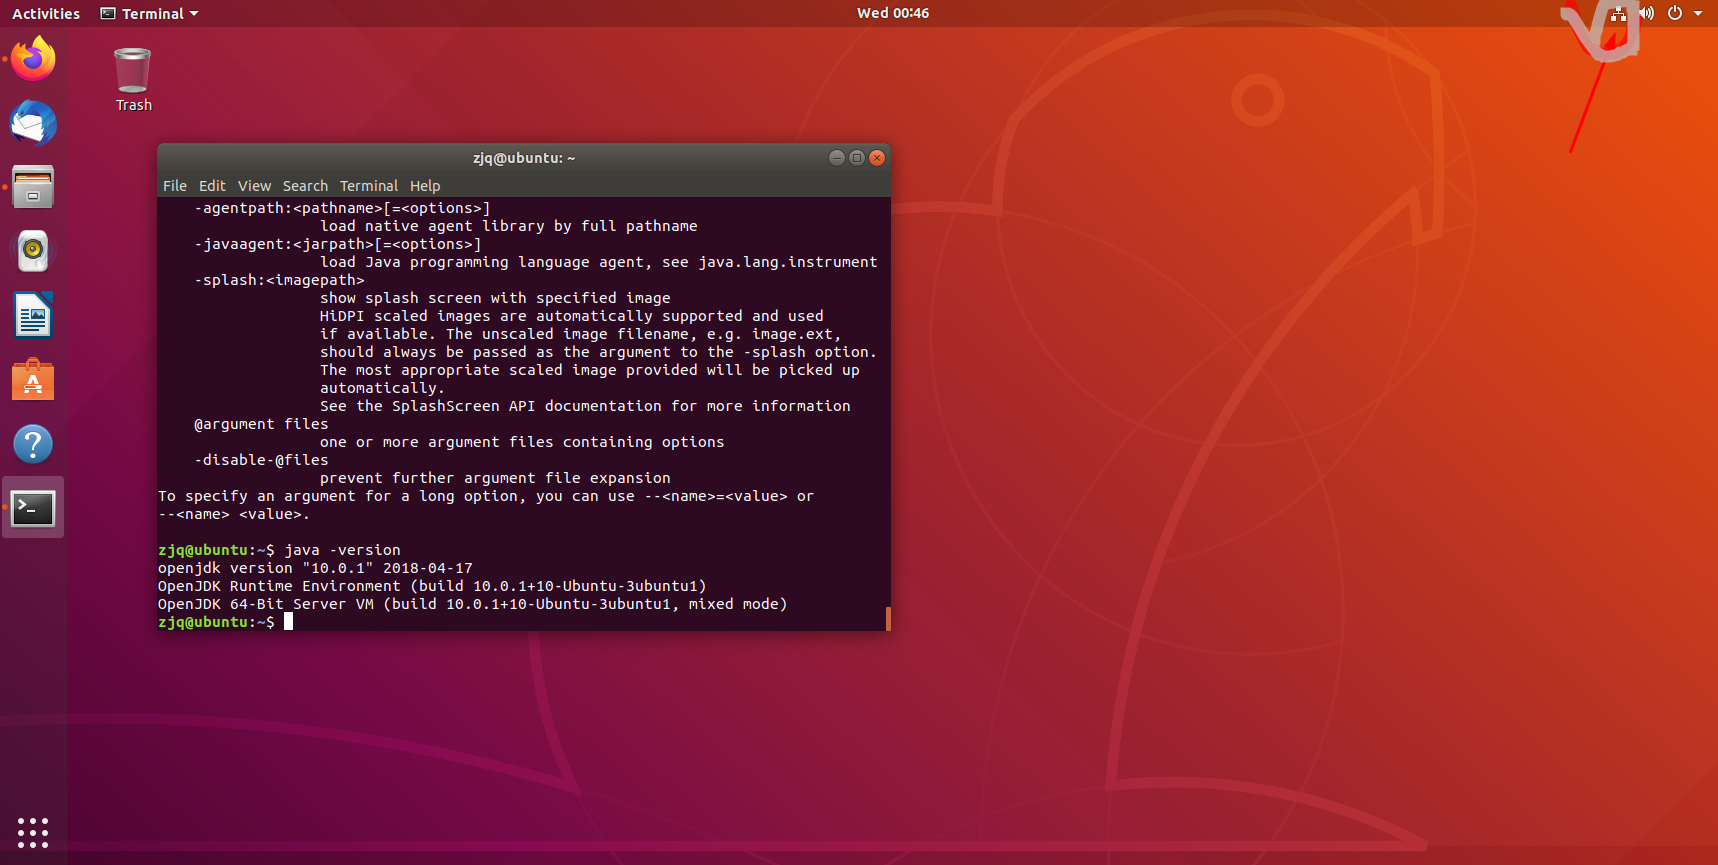Maximize the terminal window
This screenshot has height=865, width=1718.
(x=857, y=157)
